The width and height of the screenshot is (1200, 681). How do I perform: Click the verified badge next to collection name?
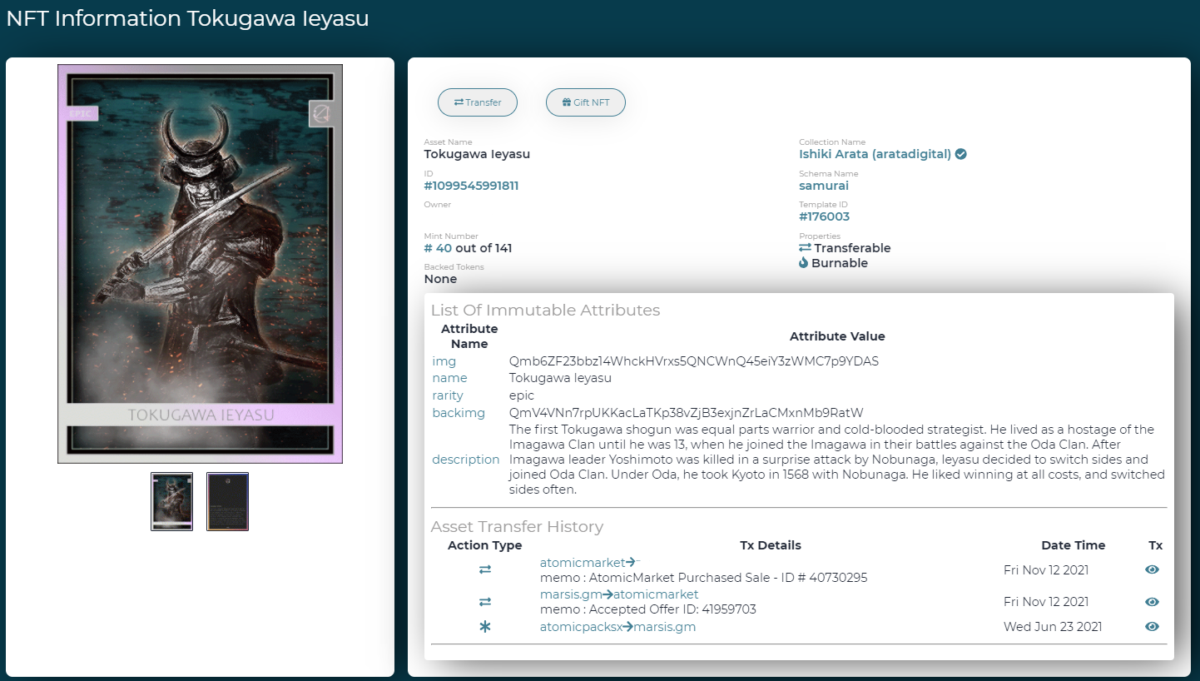click(x=961, y=154)
